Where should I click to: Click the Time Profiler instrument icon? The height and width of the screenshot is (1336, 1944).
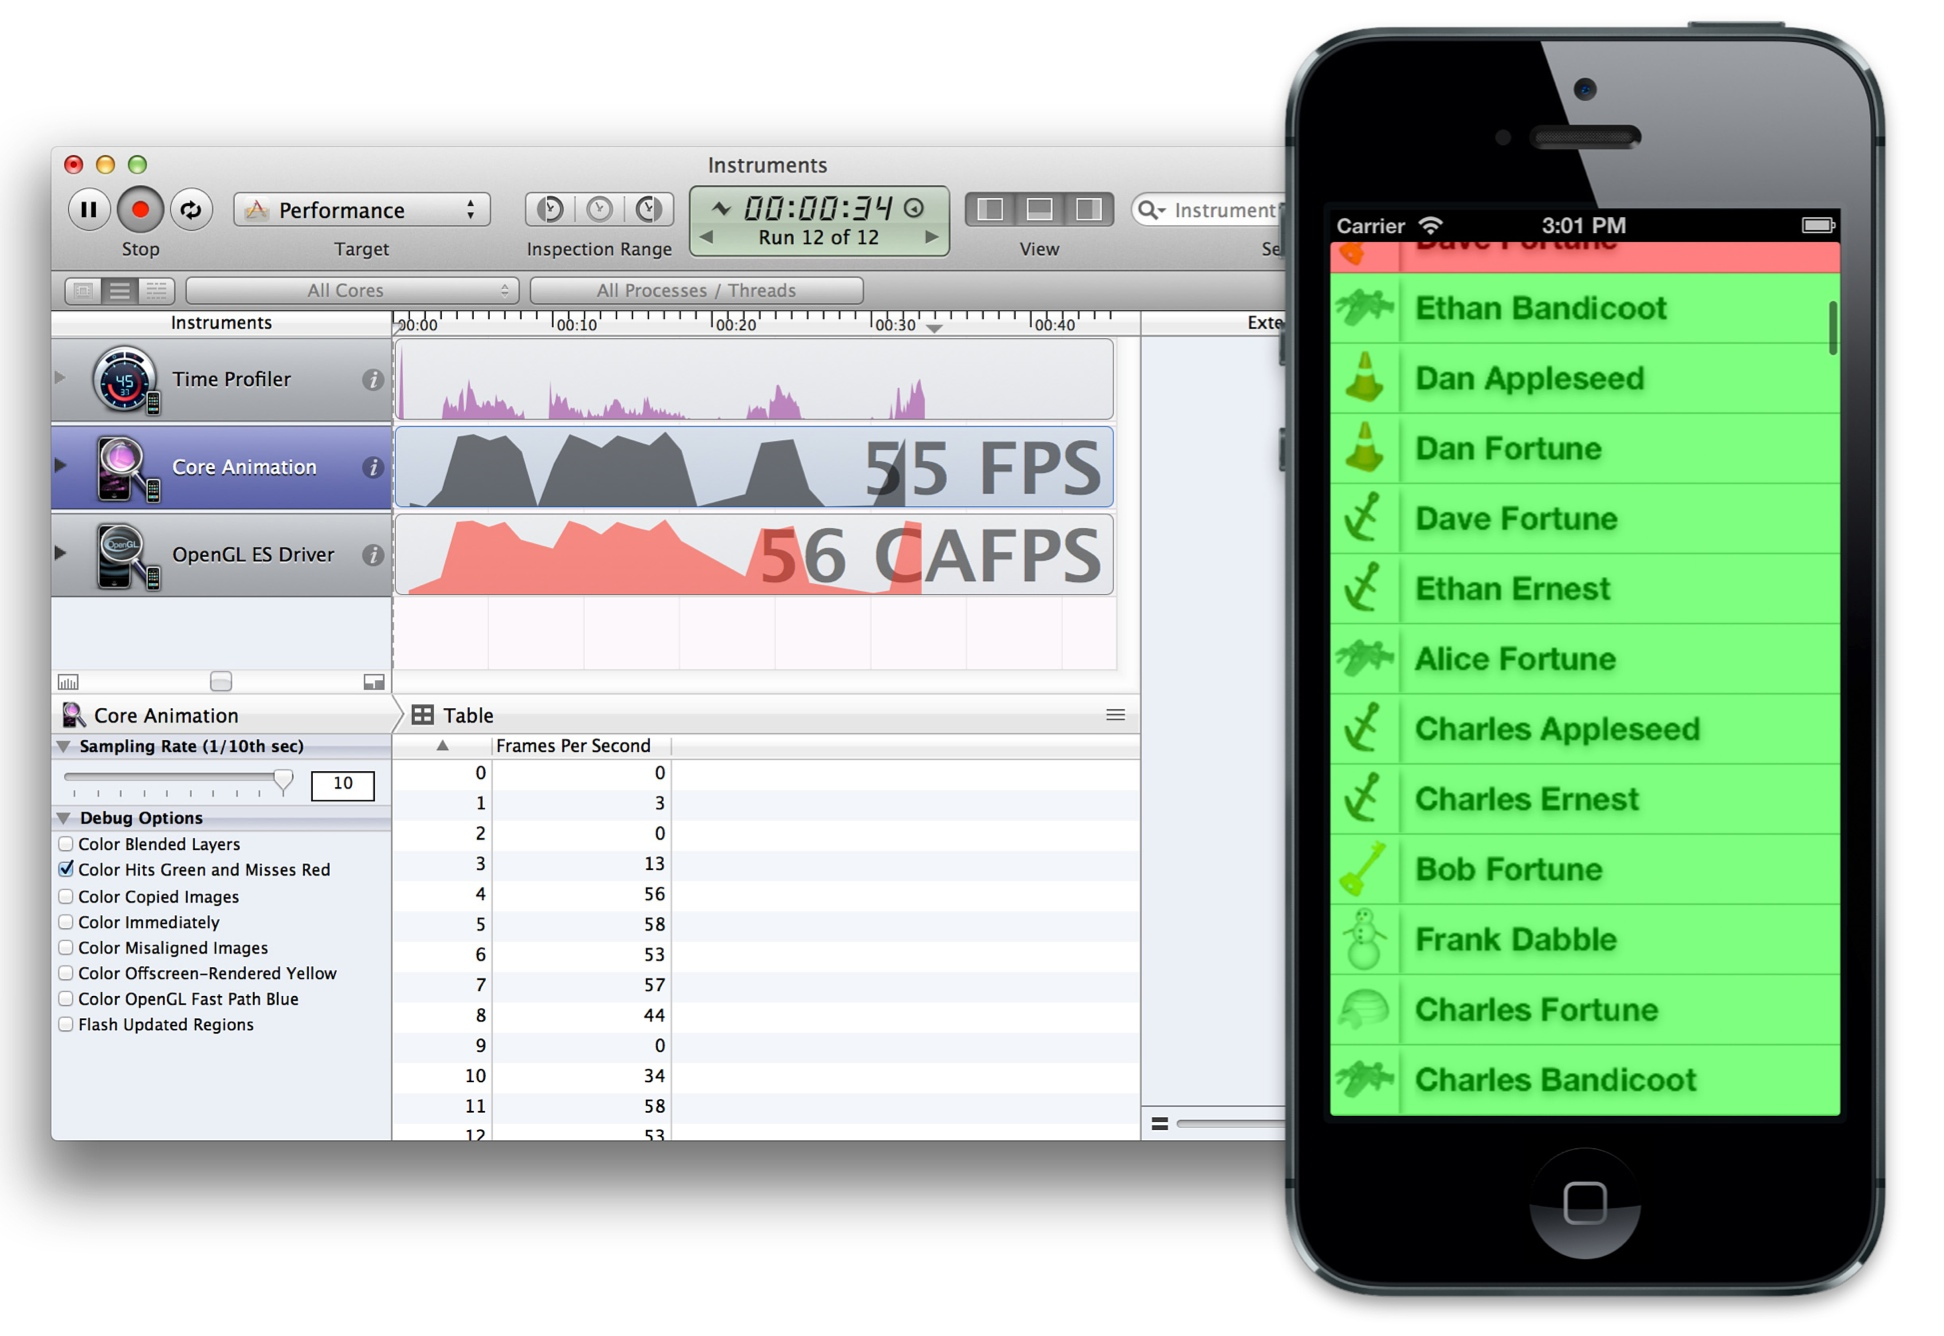[x=125, y=380]
